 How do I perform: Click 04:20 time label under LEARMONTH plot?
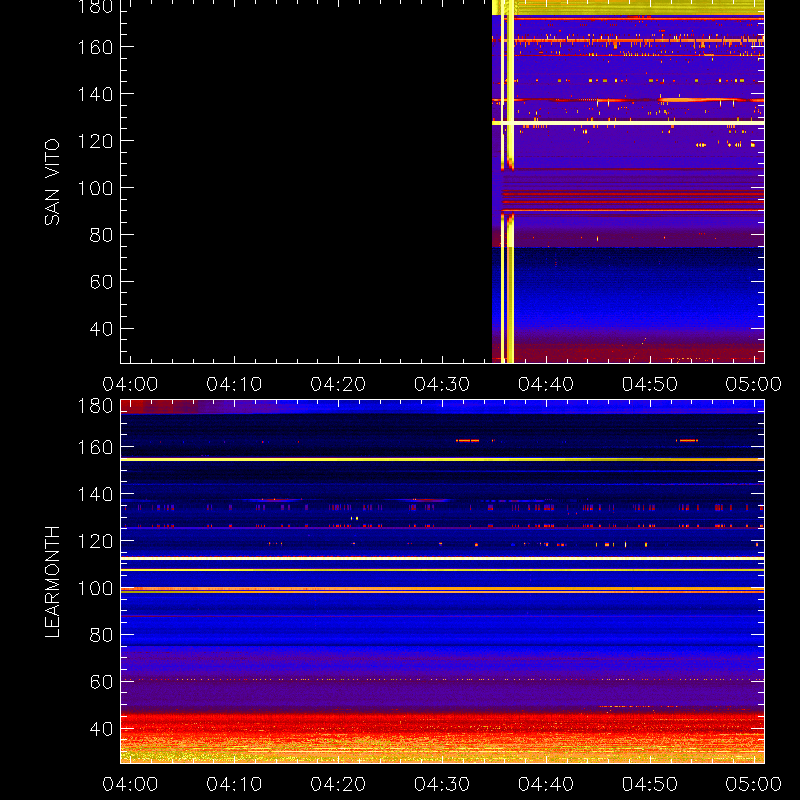click(338, 784)
